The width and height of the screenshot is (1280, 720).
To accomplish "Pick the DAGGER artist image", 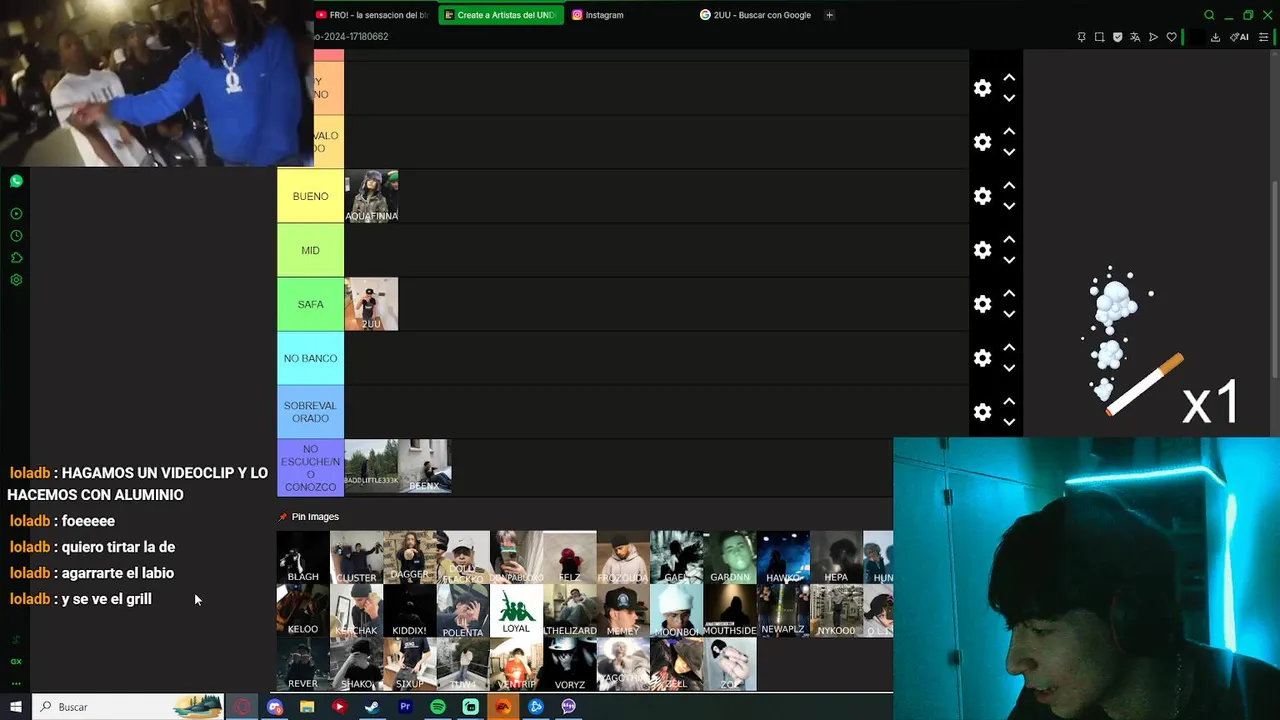I will tap(409, 557).
